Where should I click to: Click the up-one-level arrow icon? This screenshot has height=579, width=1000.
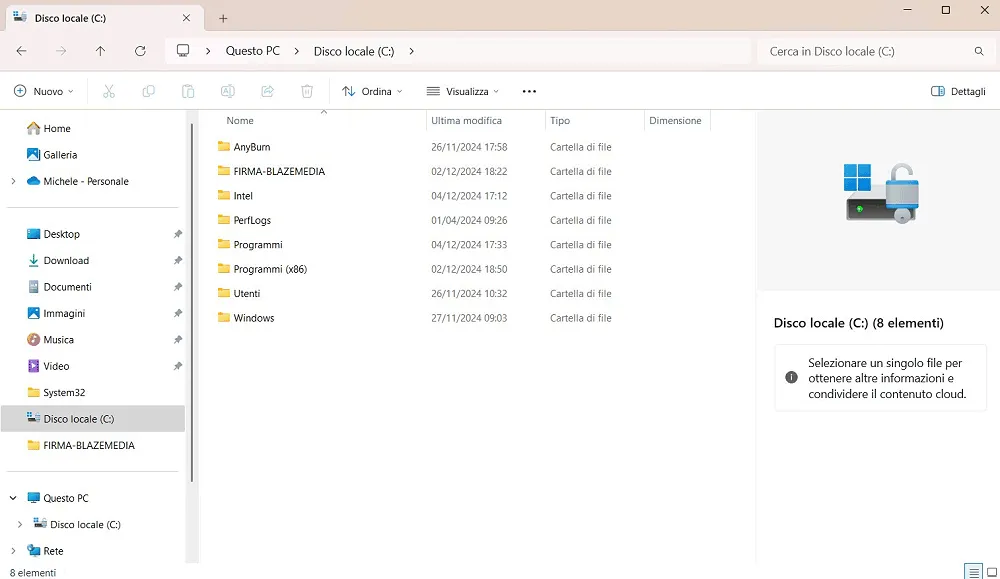(102, 51)
